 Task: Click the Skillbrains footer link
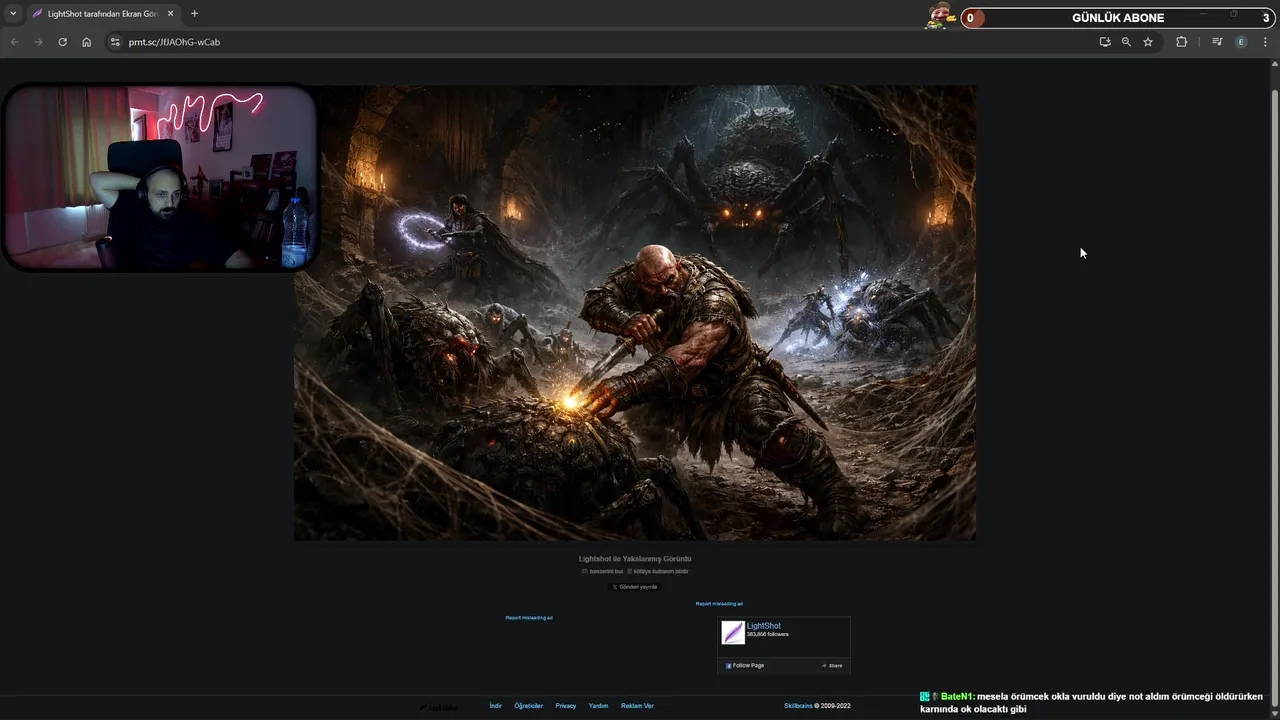798,706
